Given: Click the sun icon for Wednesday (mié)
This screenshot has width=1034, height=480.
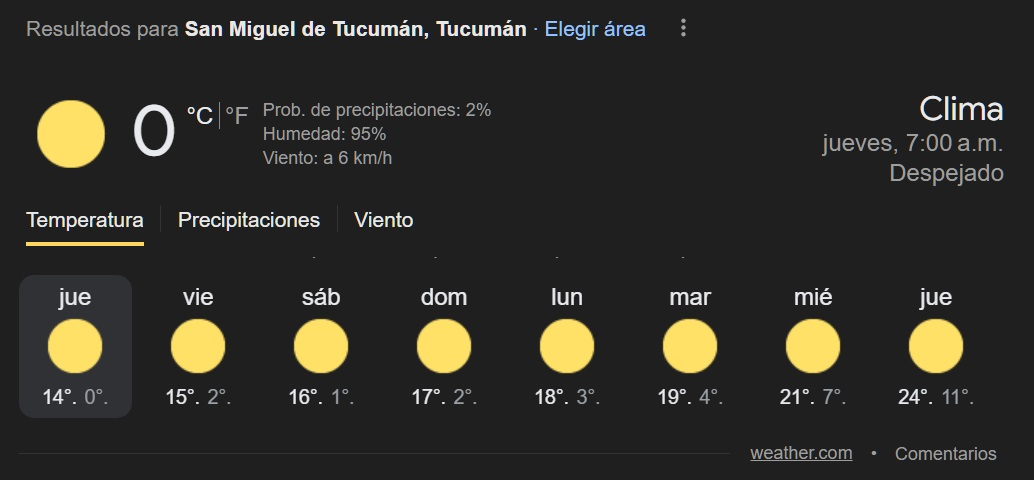Looking at the screenshot, I should (813, 347).
